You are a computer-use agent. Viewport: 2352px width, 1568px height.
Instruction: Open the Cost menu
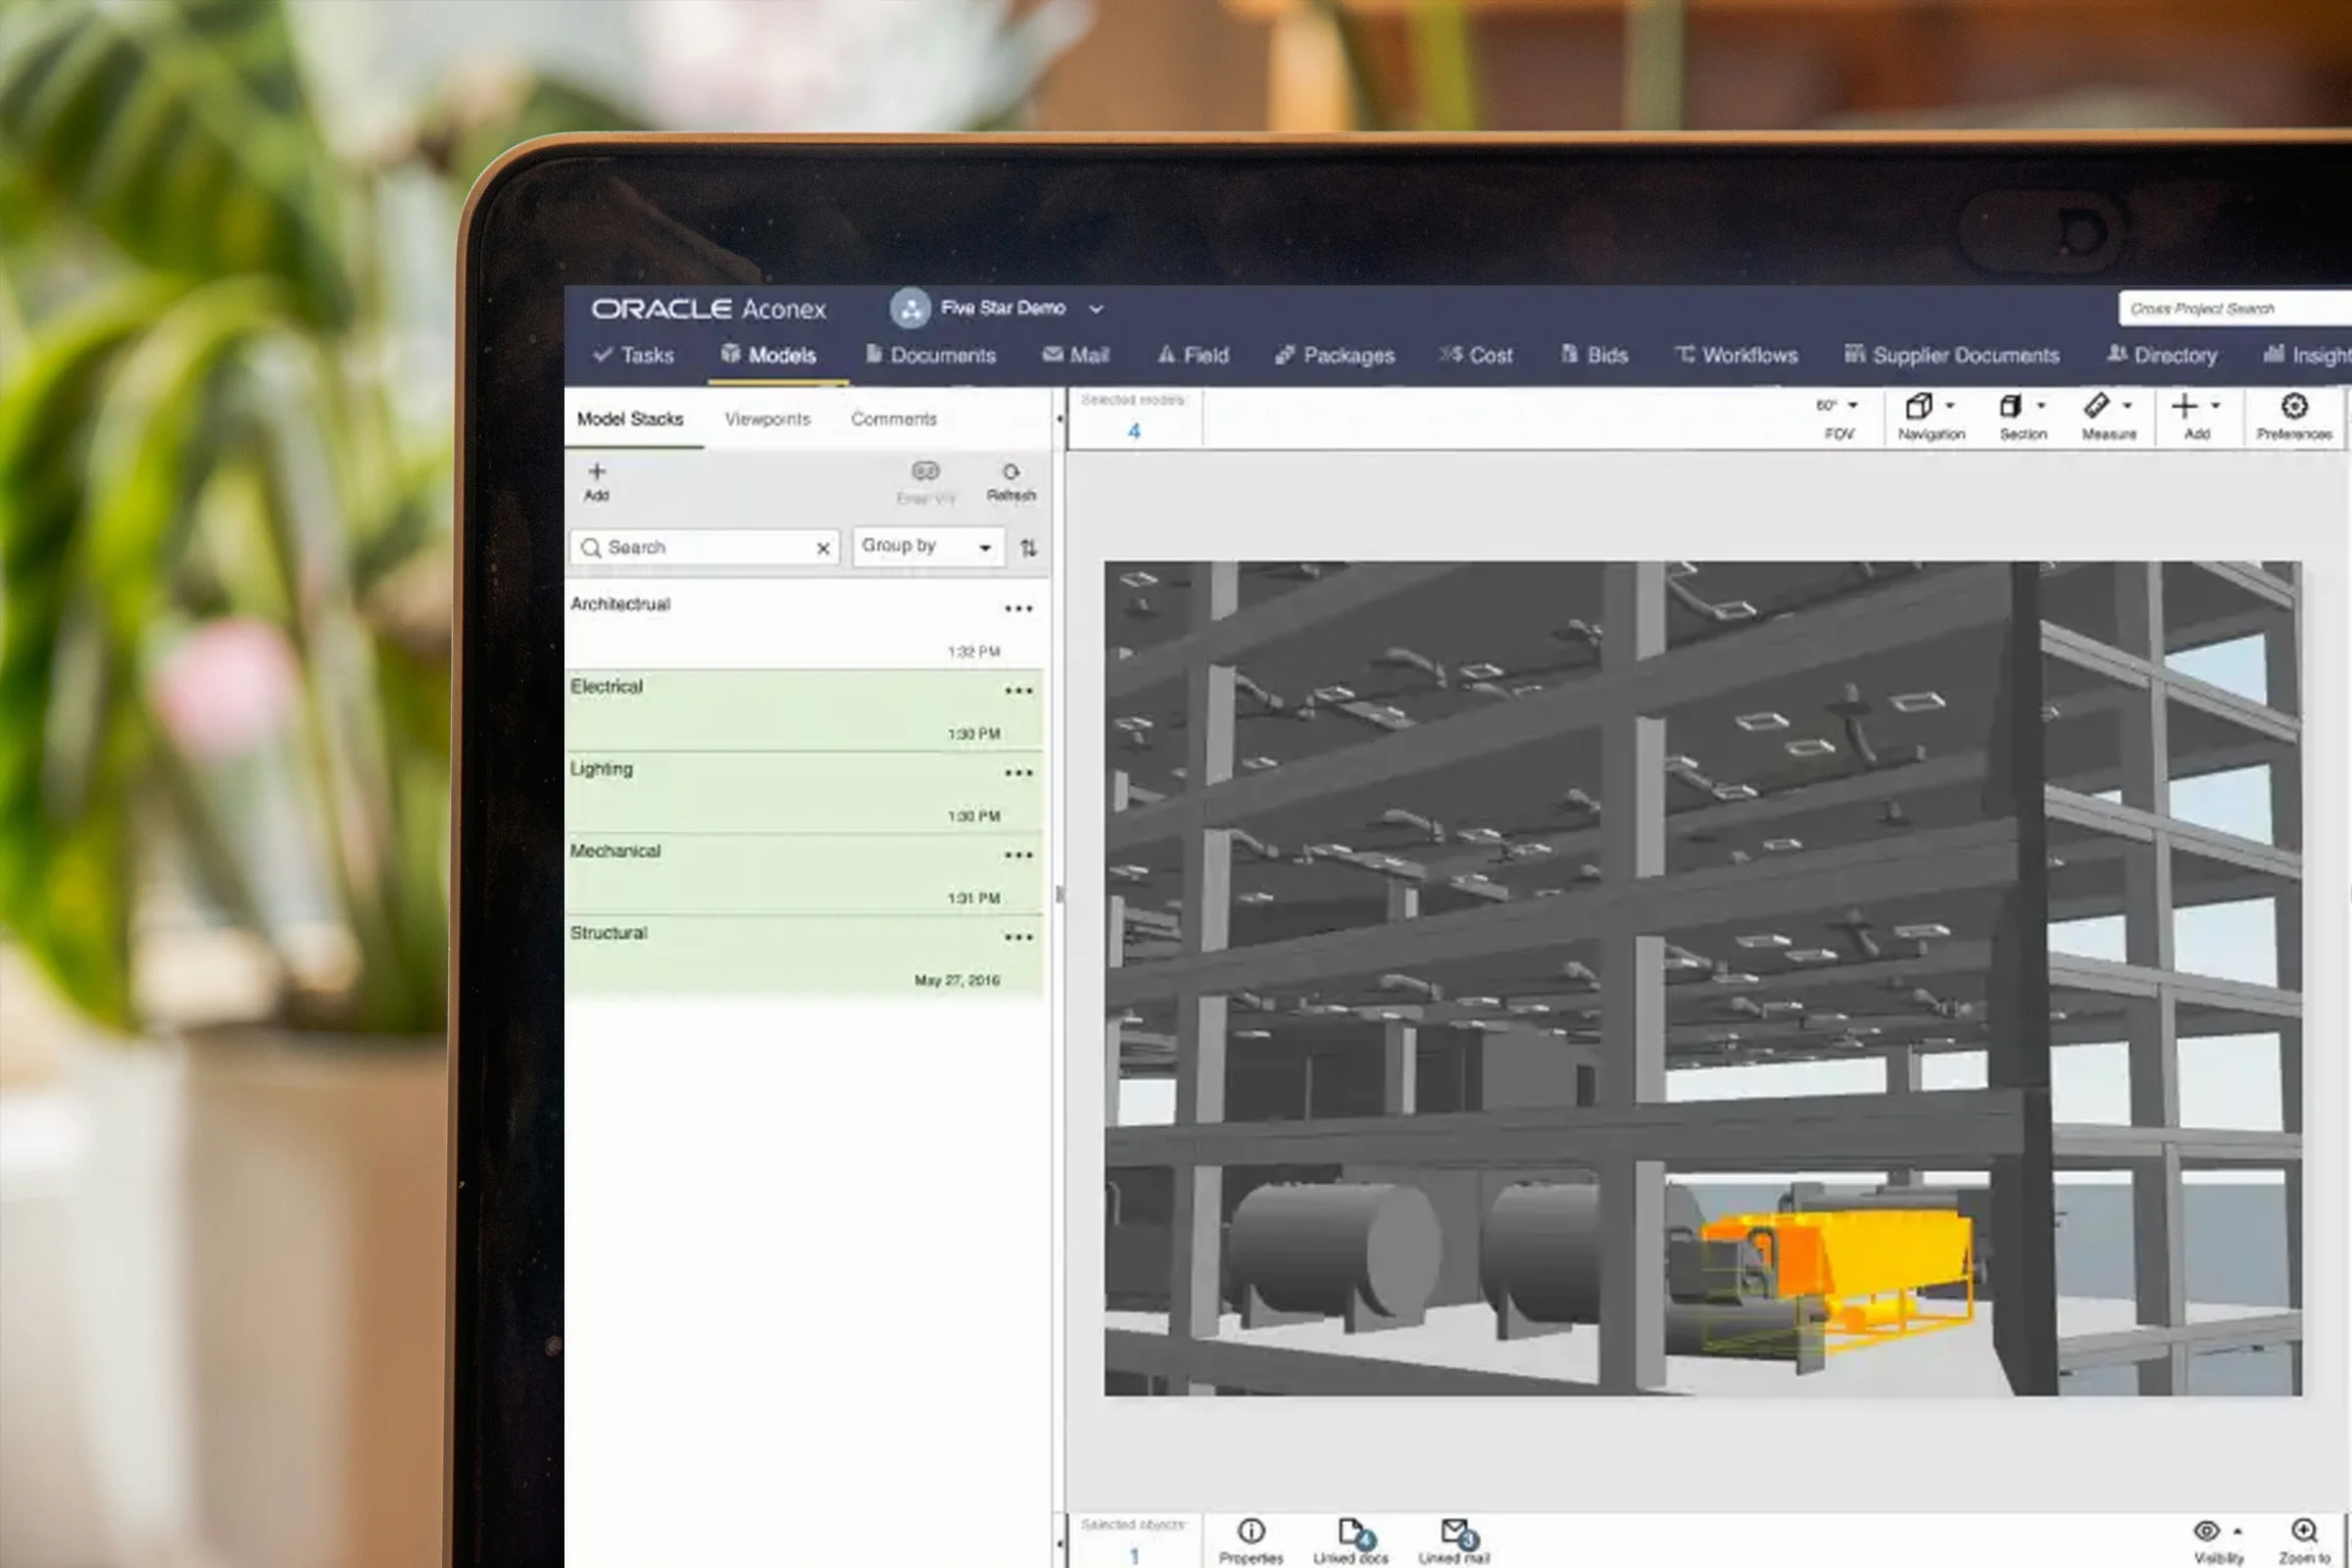point(1476,355)
